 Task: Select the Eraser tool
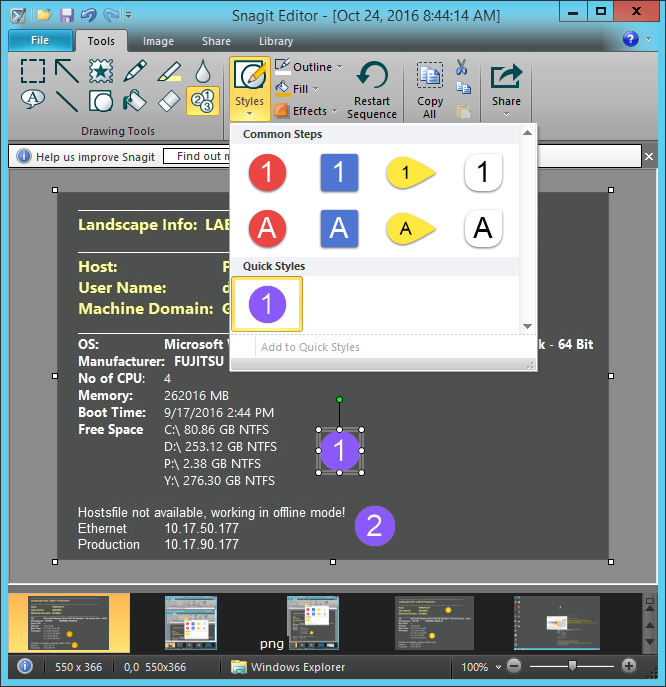pyautogui.click(x=169, y=101)
